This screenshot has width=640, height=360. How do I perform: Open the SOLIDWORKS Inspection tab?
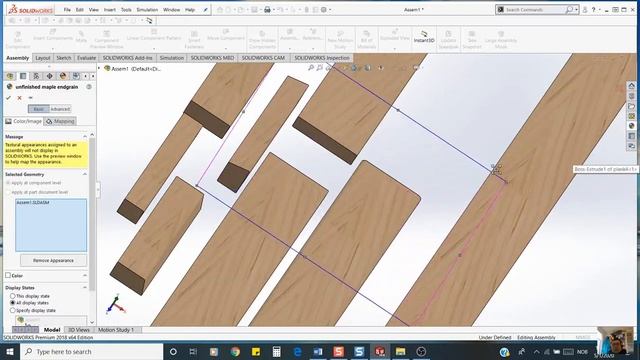[x=322, y=58]
